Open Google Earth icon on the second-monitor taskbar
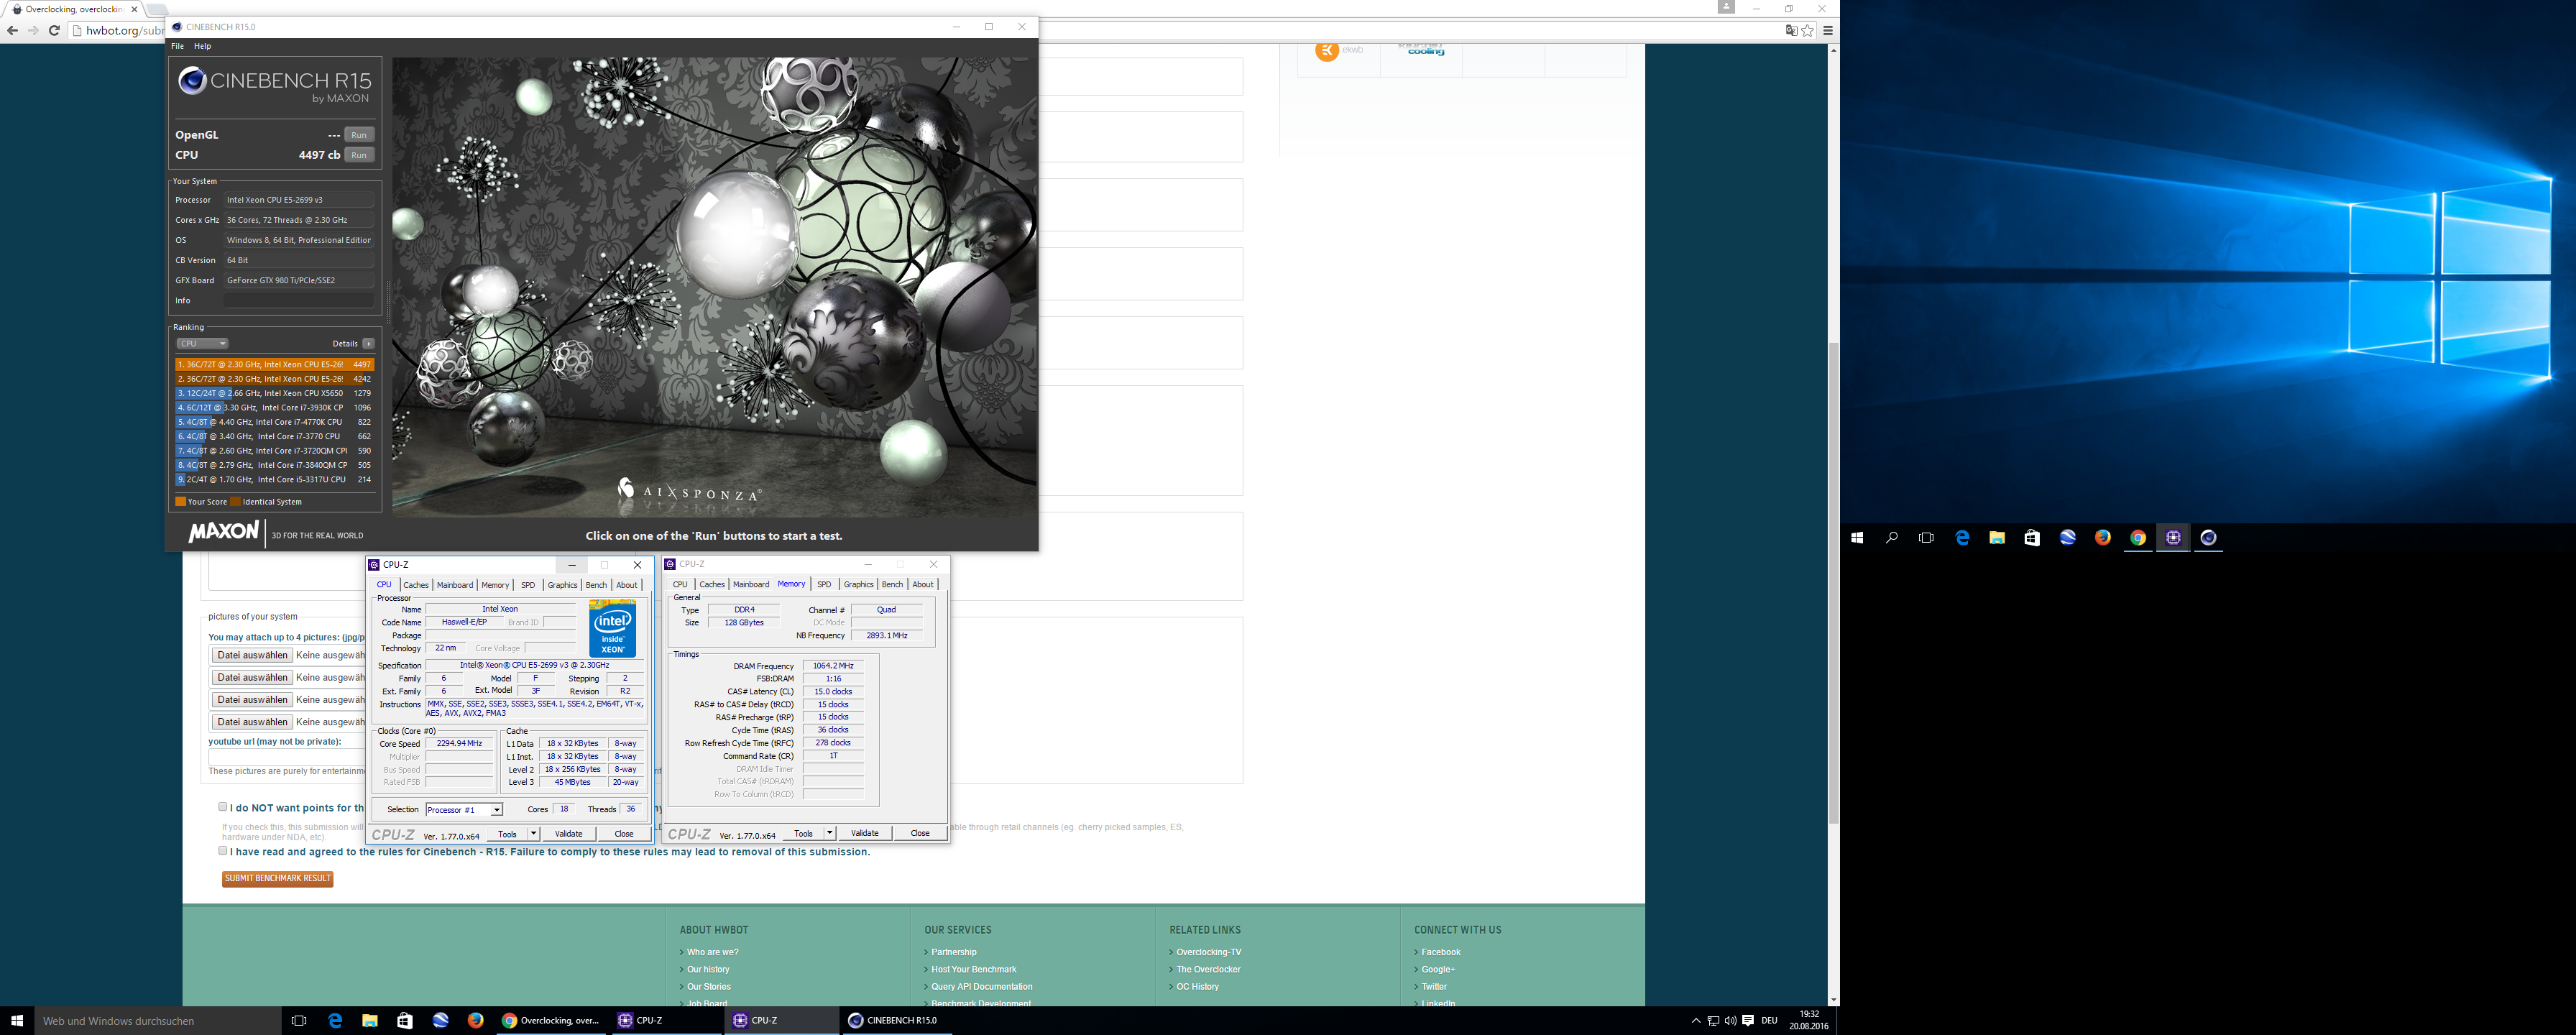Viewport: 2576px width, 1035px height. 2067,538
